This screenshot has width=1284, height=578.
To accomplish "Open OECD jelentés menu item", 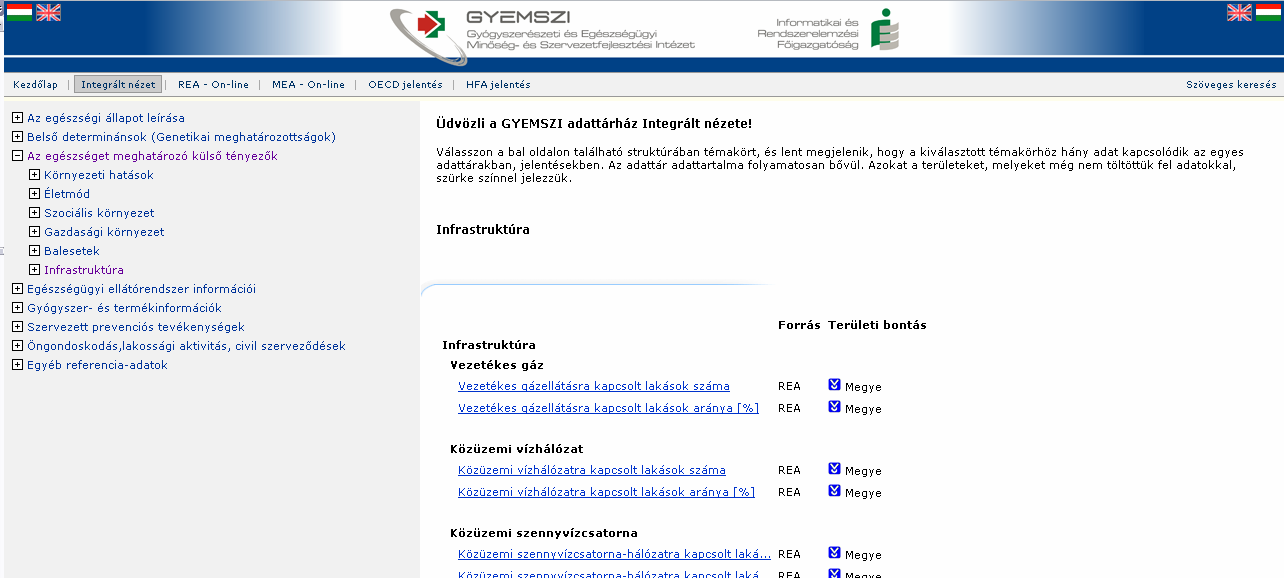I will click(x=405, y=85).
